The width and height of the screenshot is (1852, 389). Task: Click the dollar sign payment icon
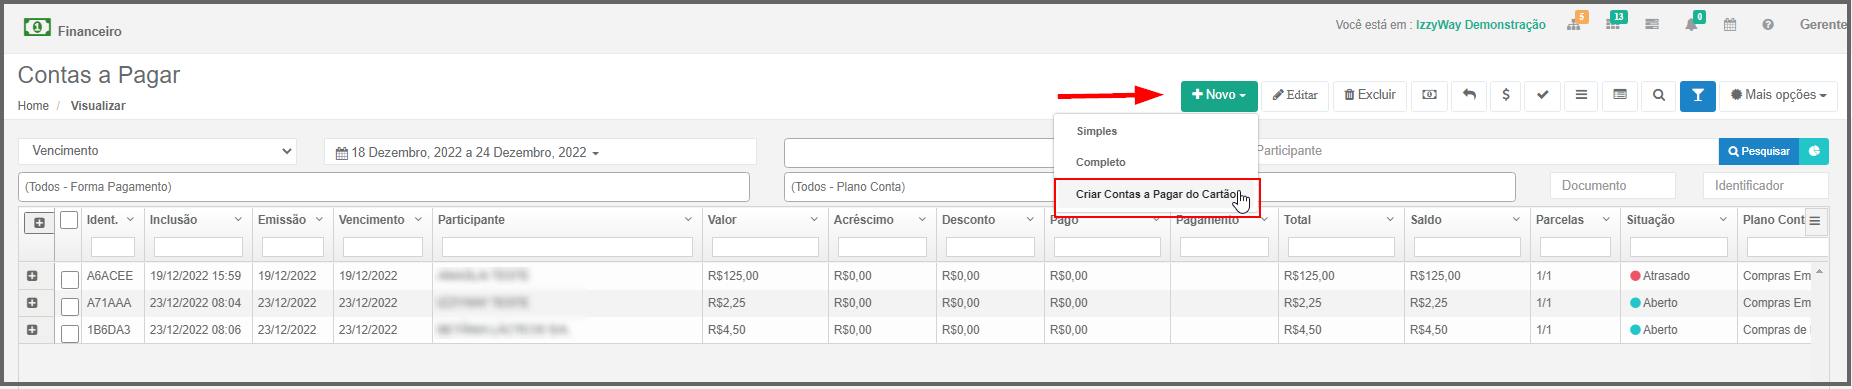coord(1506,96)
